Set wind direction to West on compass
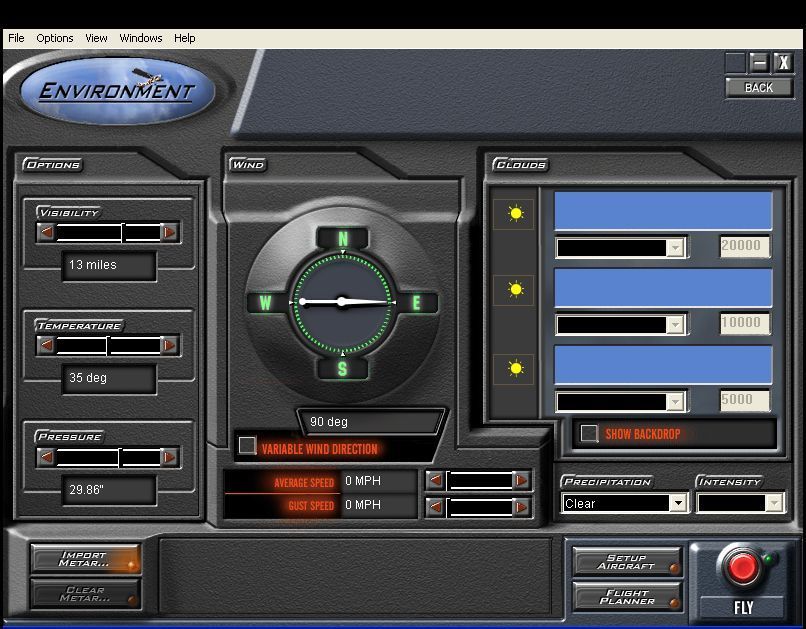Viewport: 806px width, 629px height. tap(266, 303)
